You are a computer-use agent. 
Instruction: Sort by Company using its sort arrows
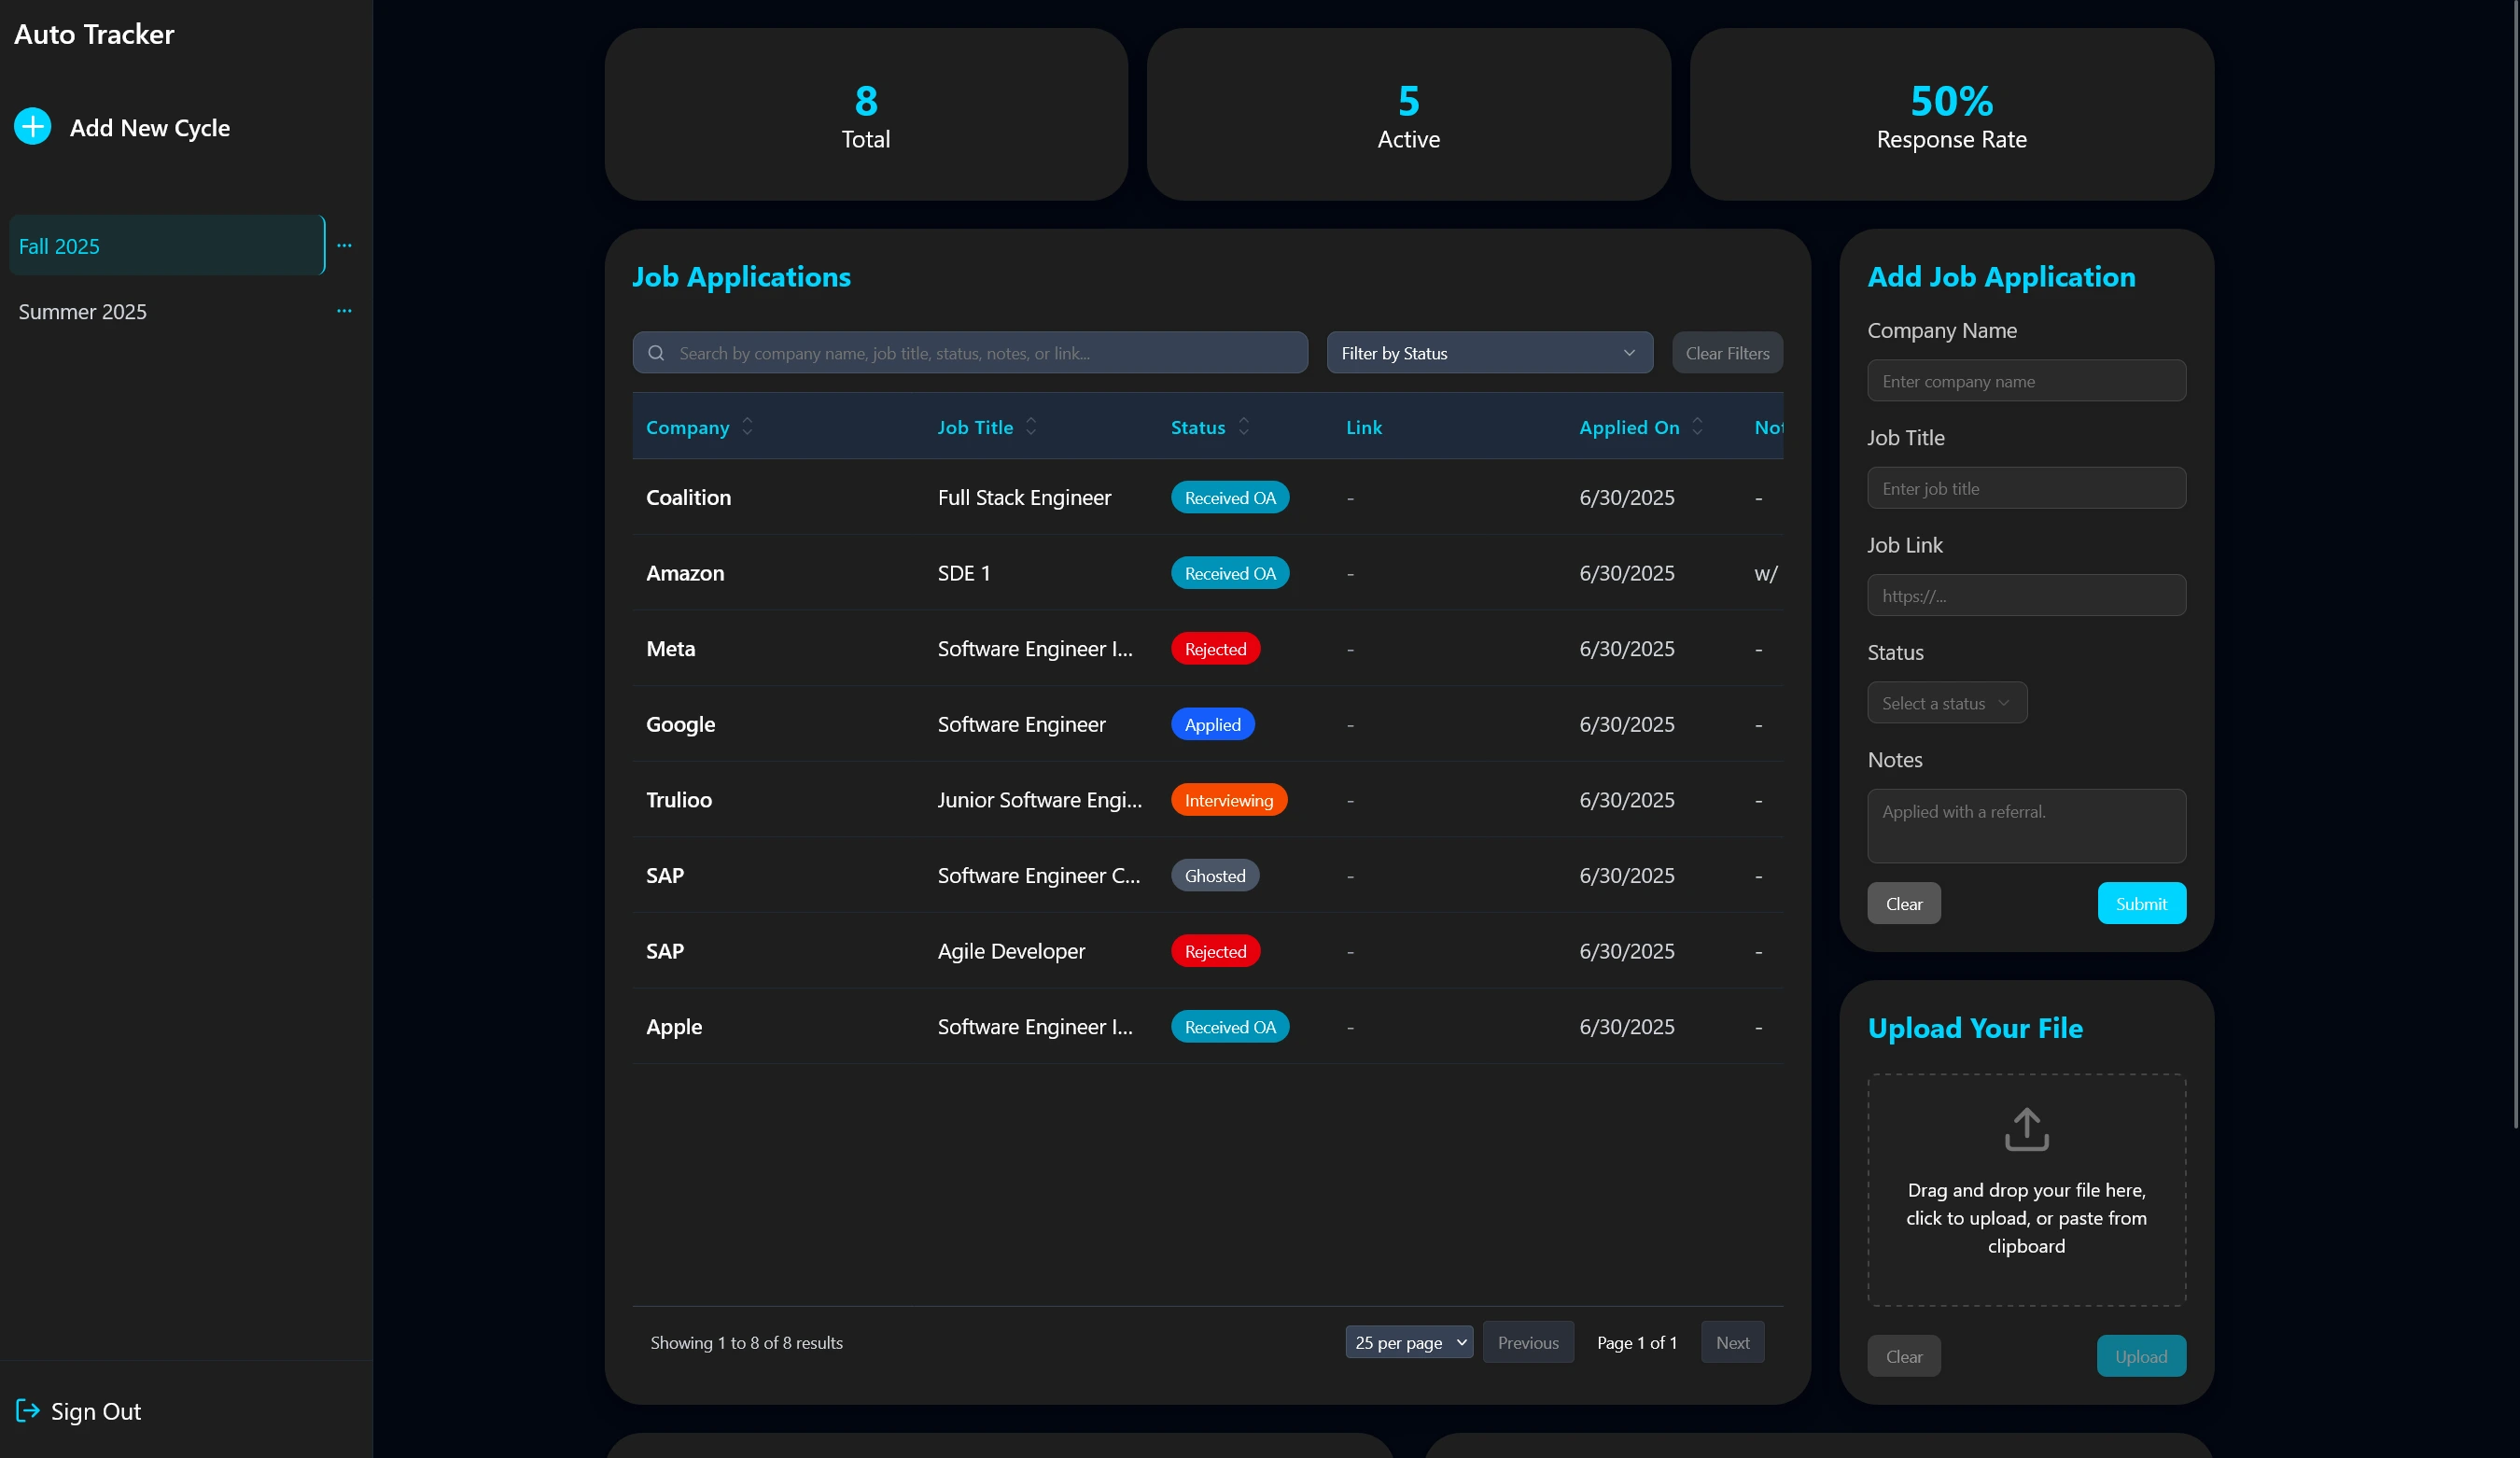click(x=747, y=427)
